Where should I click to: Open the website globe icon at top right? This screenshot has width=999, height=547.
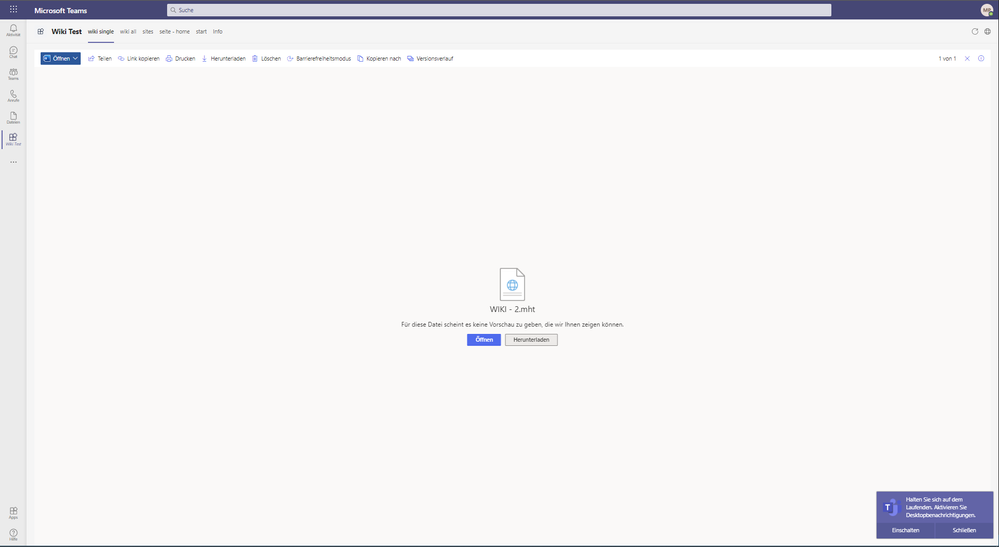point(988,31)
